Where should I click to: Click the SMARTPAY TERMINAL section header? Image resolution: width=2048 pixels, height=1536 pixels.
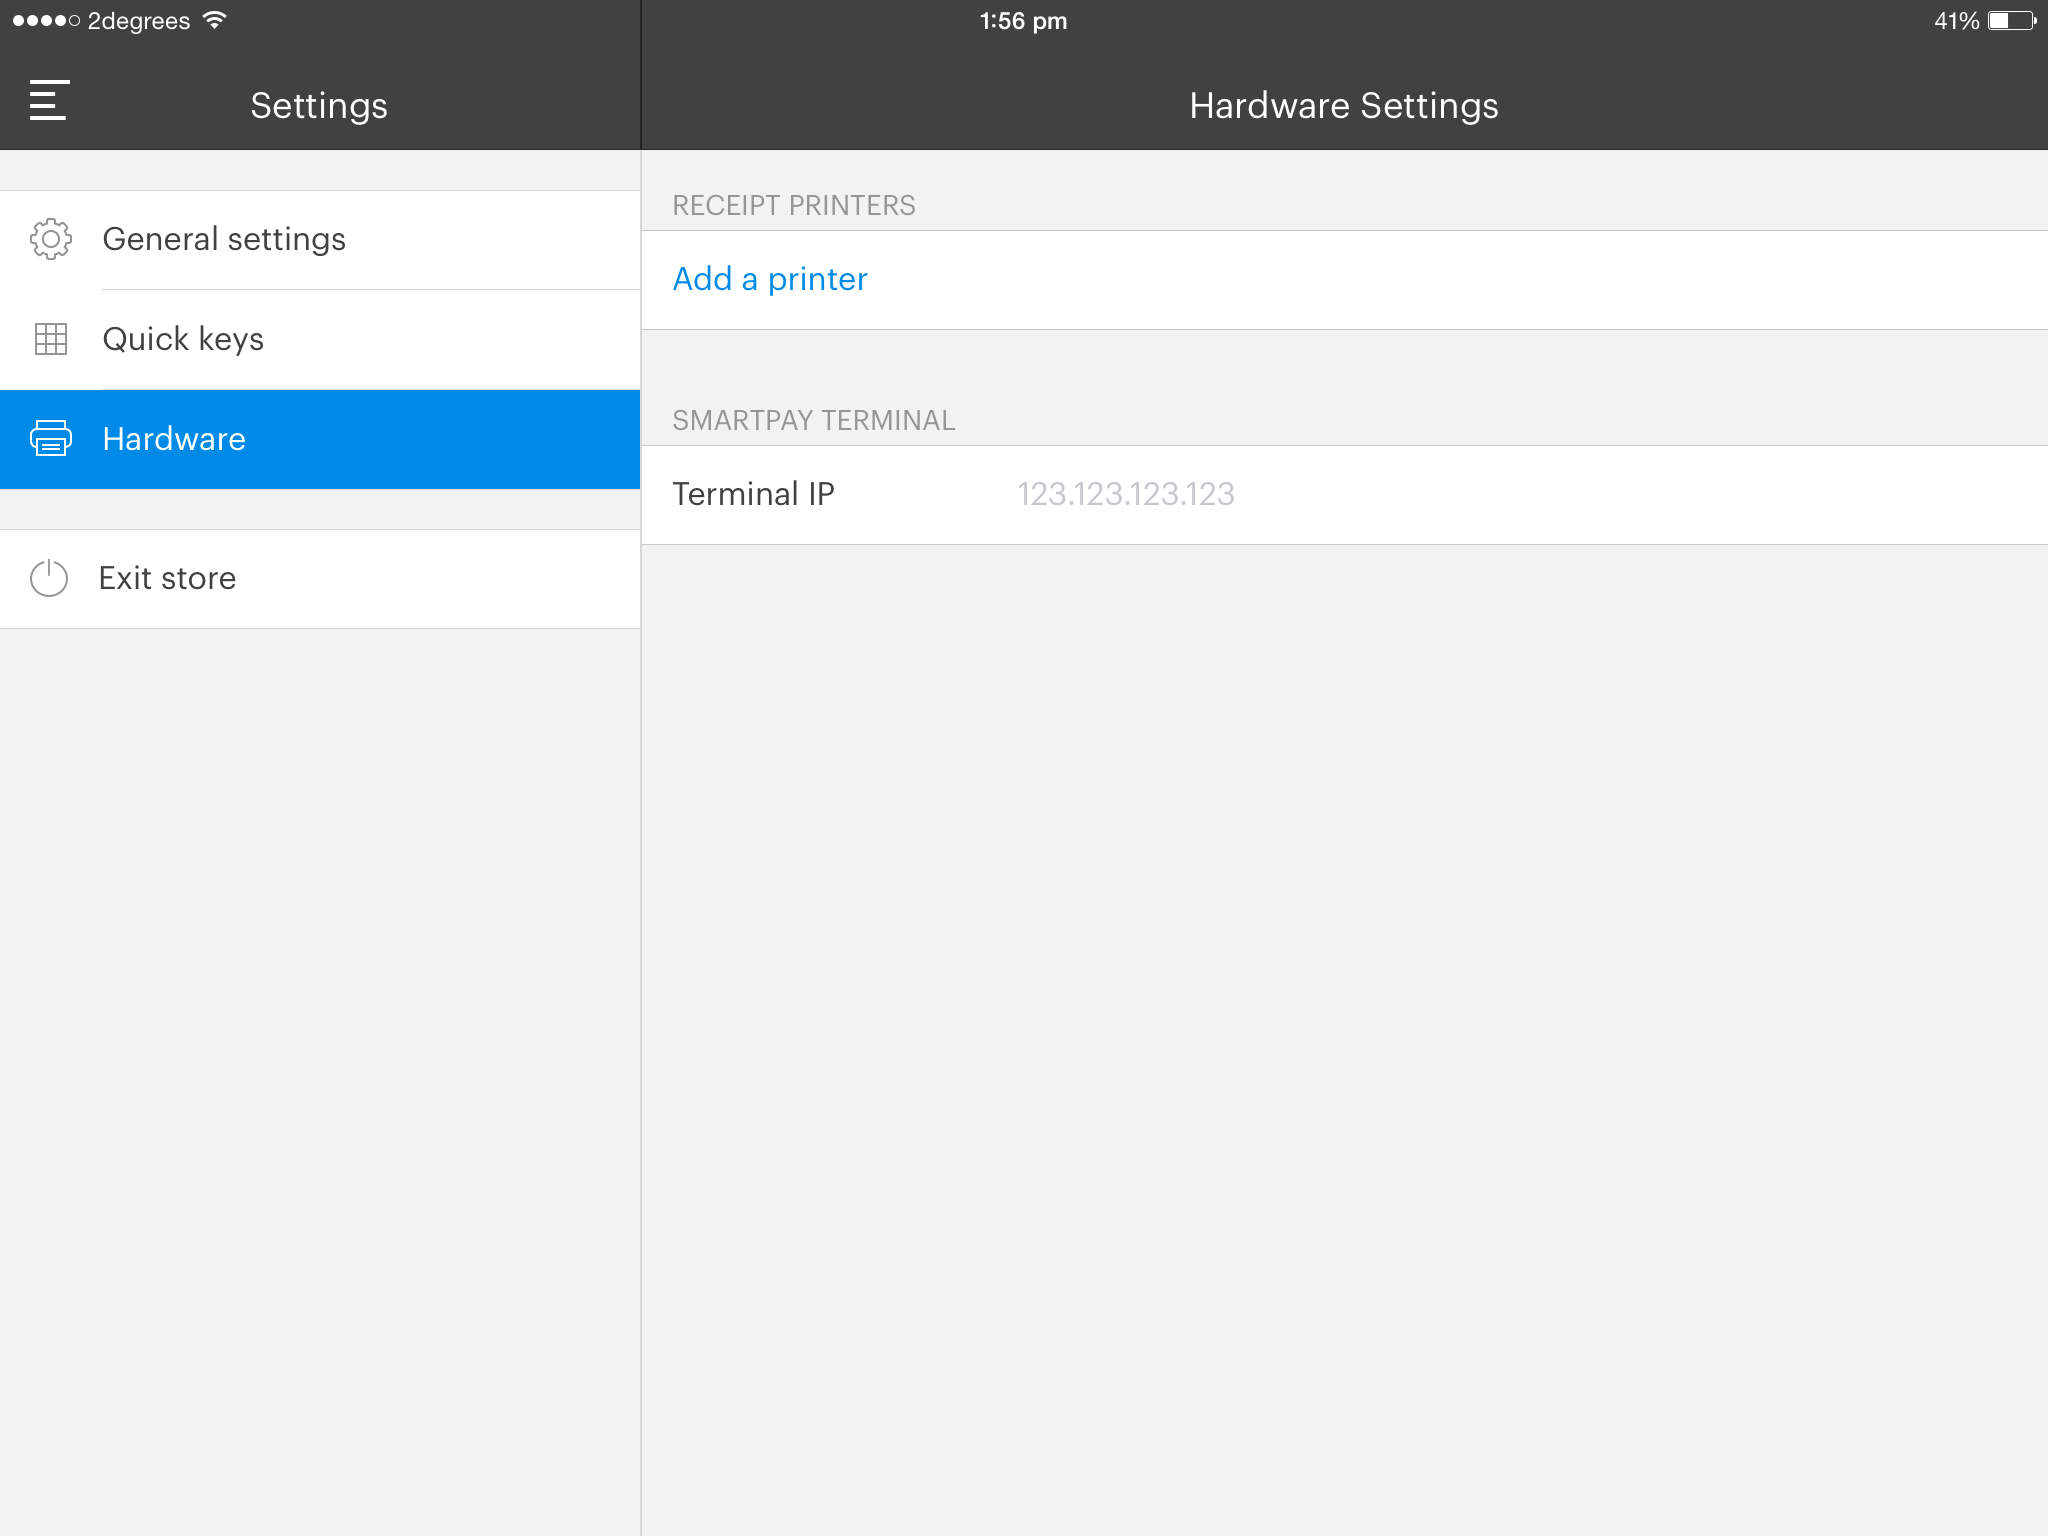(x=813, y=420)
